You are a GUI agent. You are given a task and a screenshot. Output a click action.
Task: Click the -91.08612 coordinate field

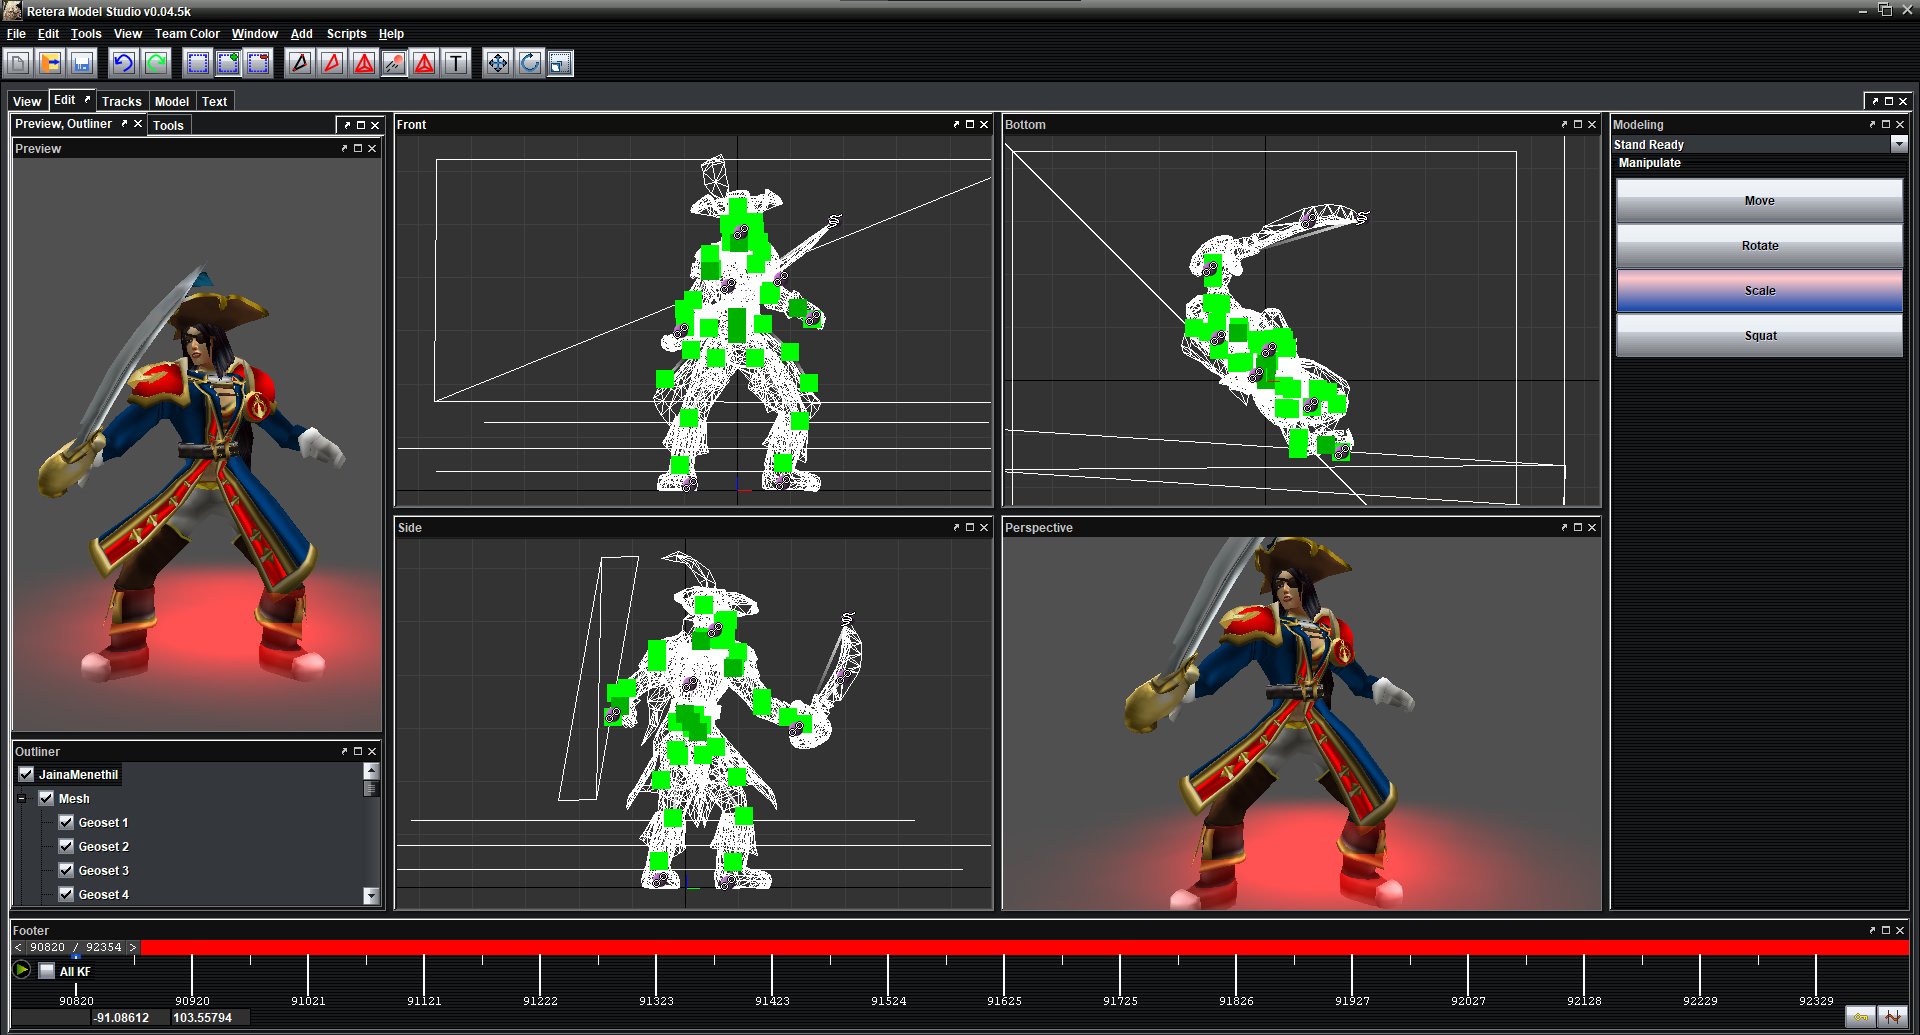[x=129, y=1018]
